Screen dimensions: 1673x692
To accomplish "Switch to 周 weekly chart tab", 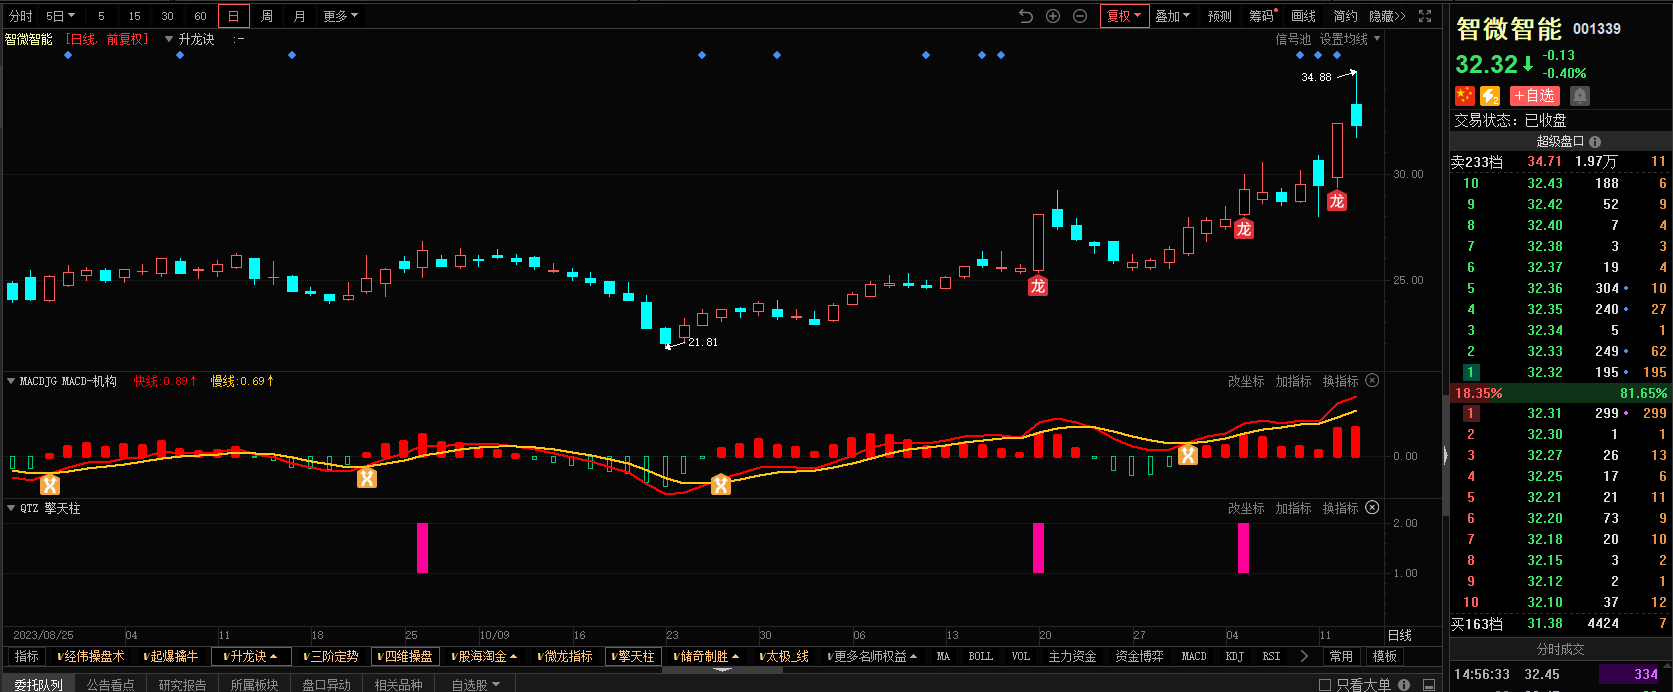I will tap(267, 16).
